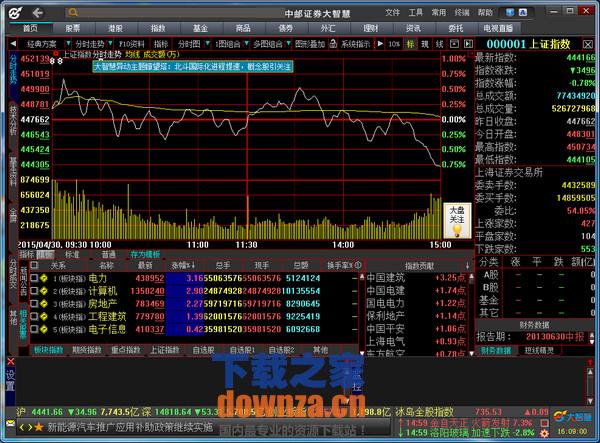Switch to the 股票 tab
600x443 pixels.
(x=73, y=28)
